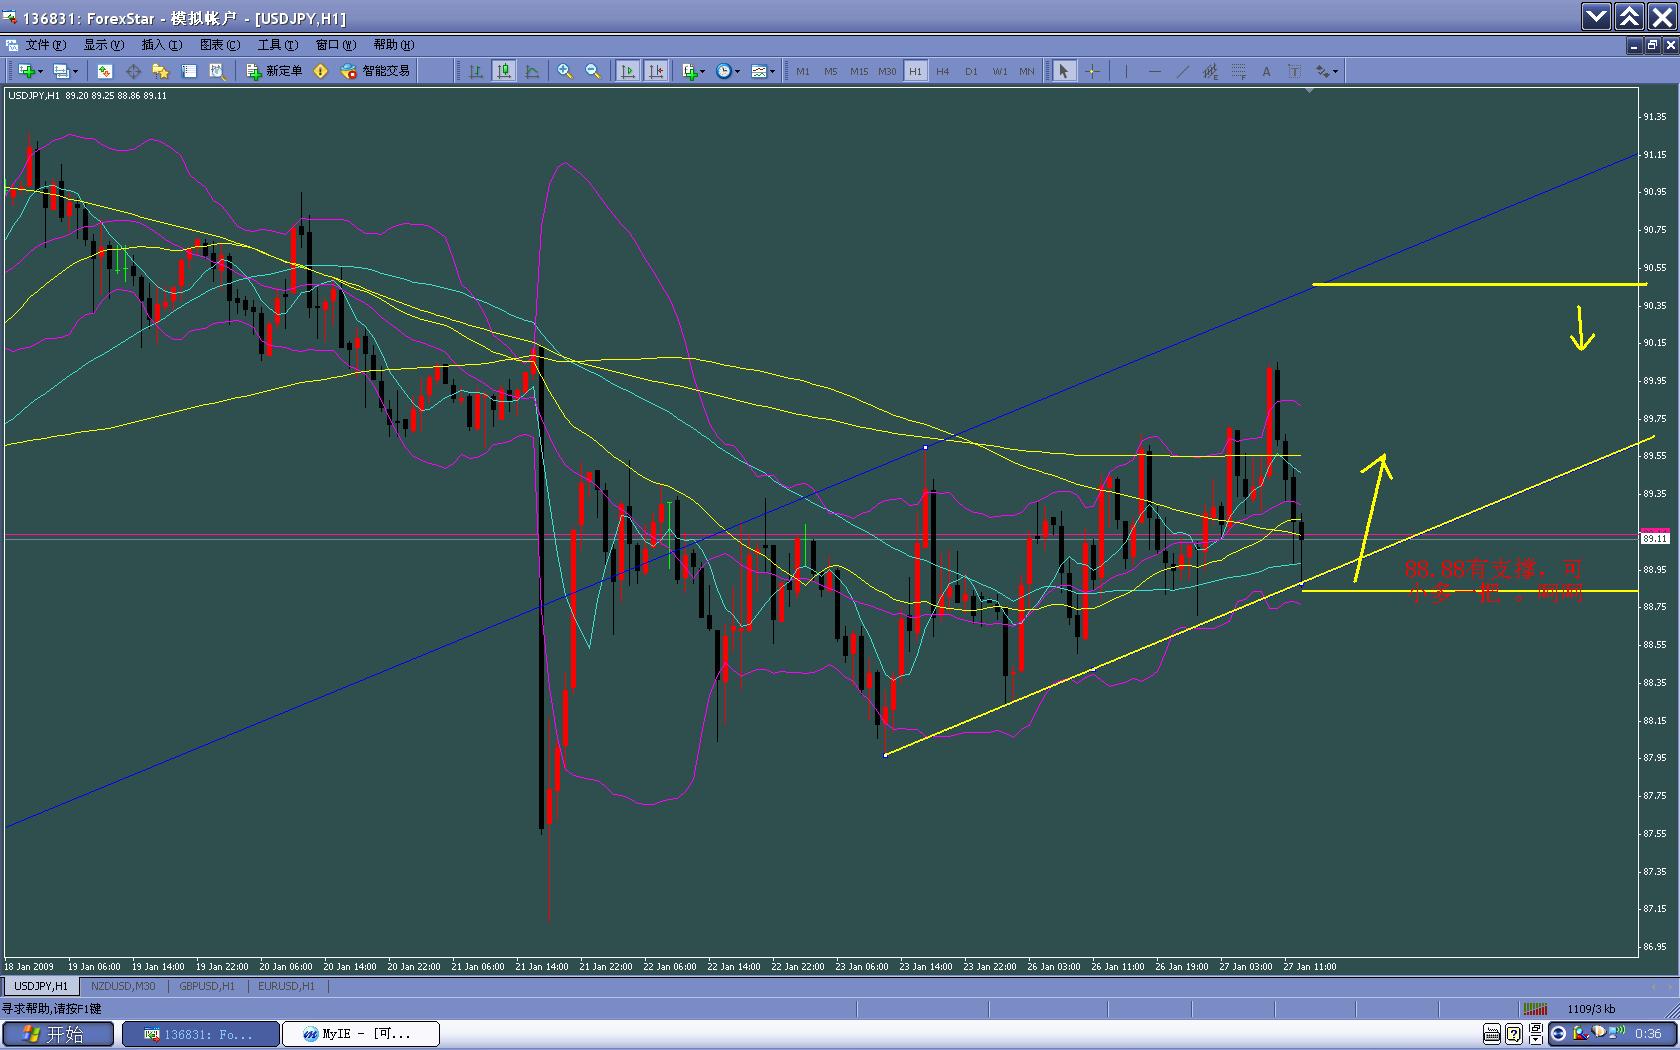Open the arrows objects tool

[1322, 71]
